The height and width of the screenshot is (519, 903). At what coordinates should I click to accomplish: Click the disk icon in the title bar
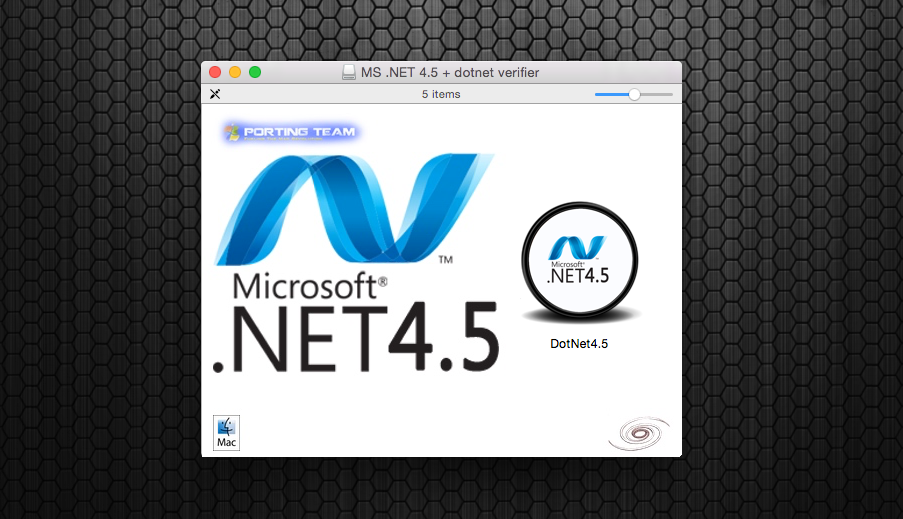pyautogui.click(x=348, y=73)
